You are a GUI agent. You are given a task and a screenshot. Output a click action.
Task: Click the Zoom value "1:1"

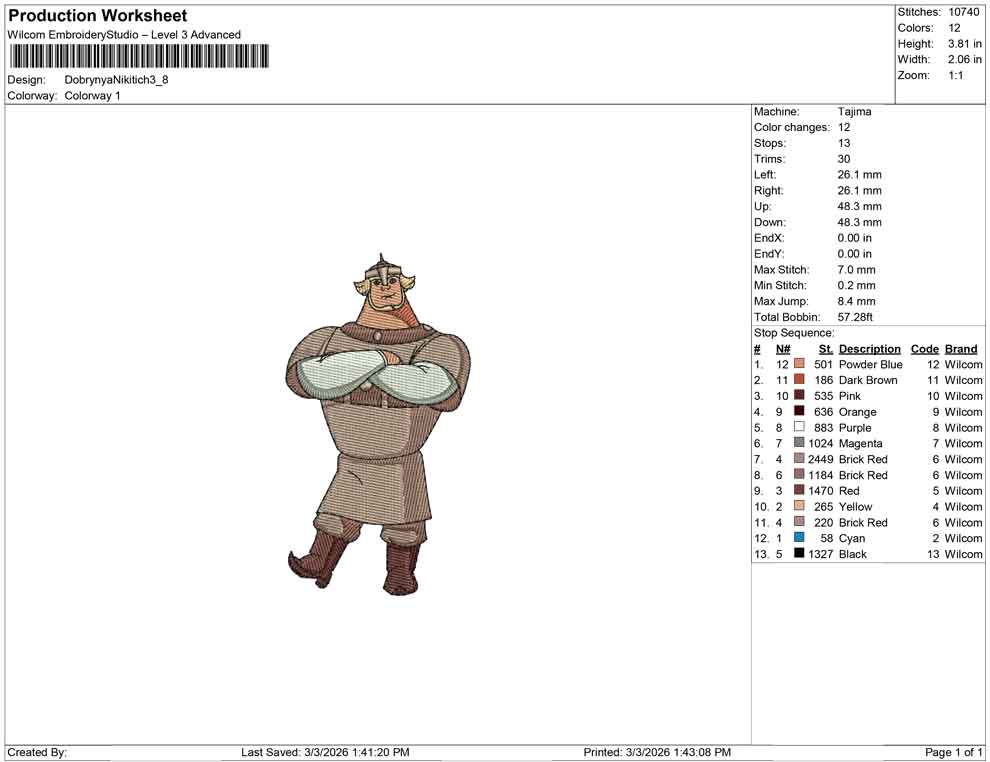956,75
